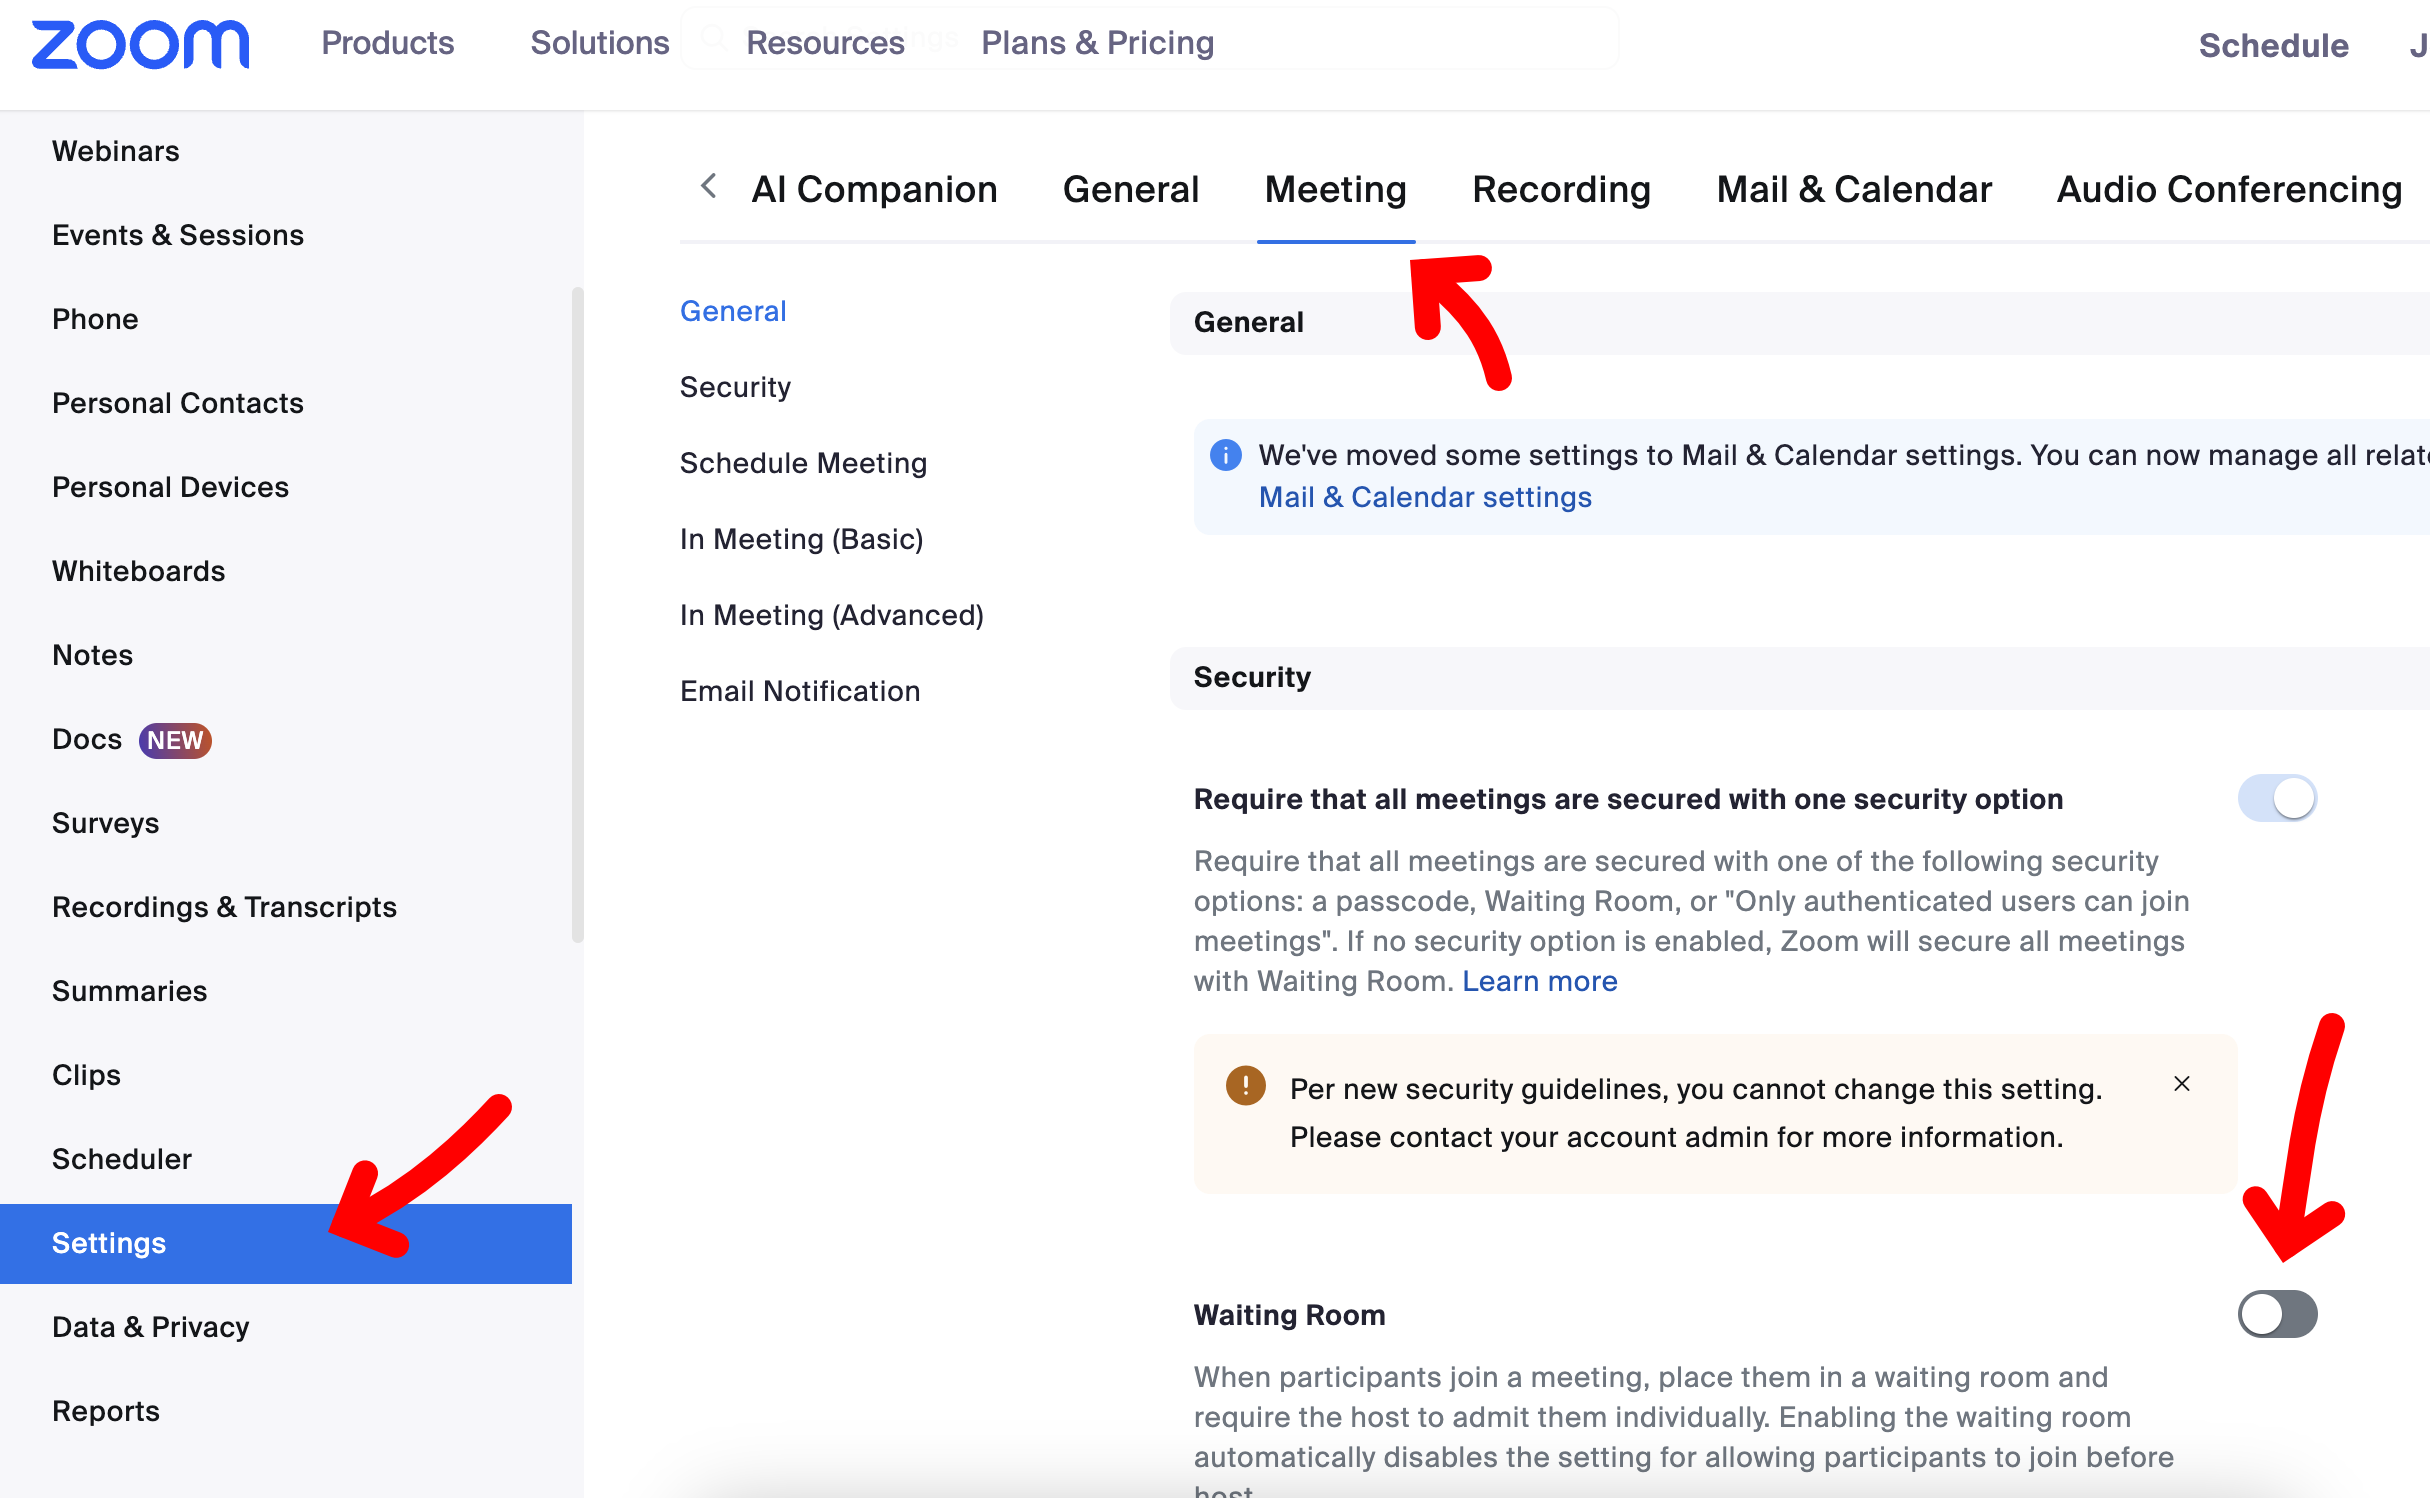This screenshot has height=1498, width=2430.
Task: Open Notes in the sidebar
Action: point(92,655)
